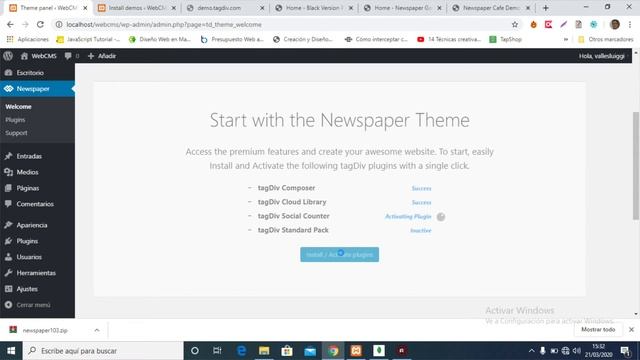This screenshot has height=360, width=640.
Task: Open the WebCMS site link
Action: (38, 56)
